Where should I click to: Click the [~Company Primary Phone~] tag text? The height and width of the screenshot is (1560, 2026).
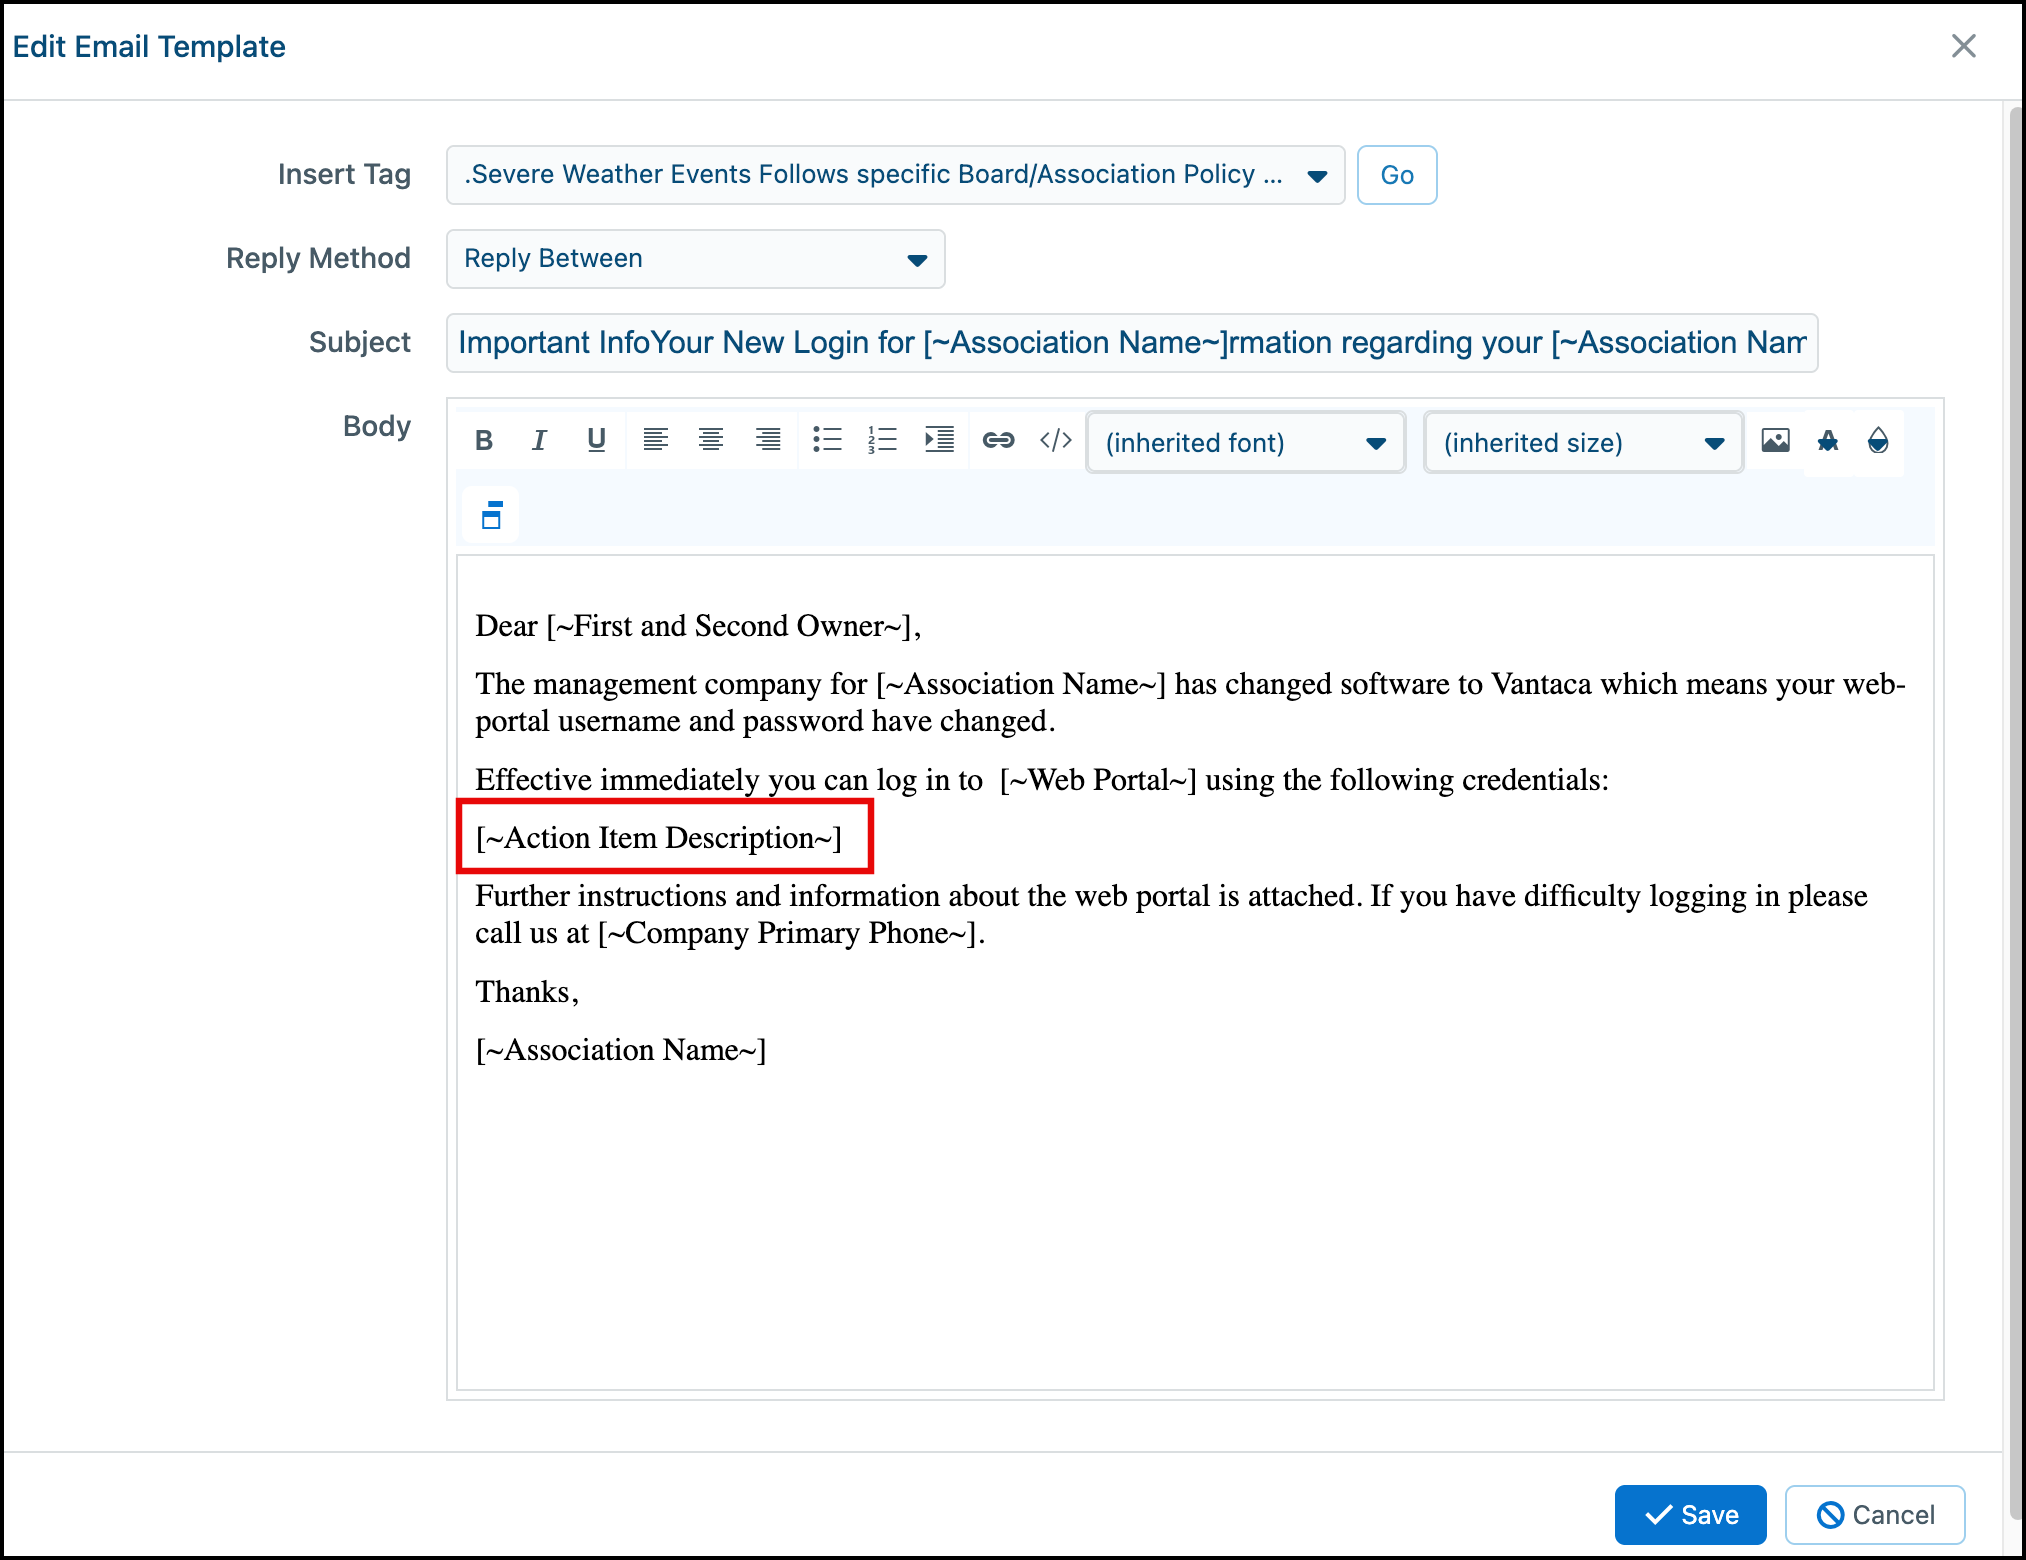[x=788, y=933]
